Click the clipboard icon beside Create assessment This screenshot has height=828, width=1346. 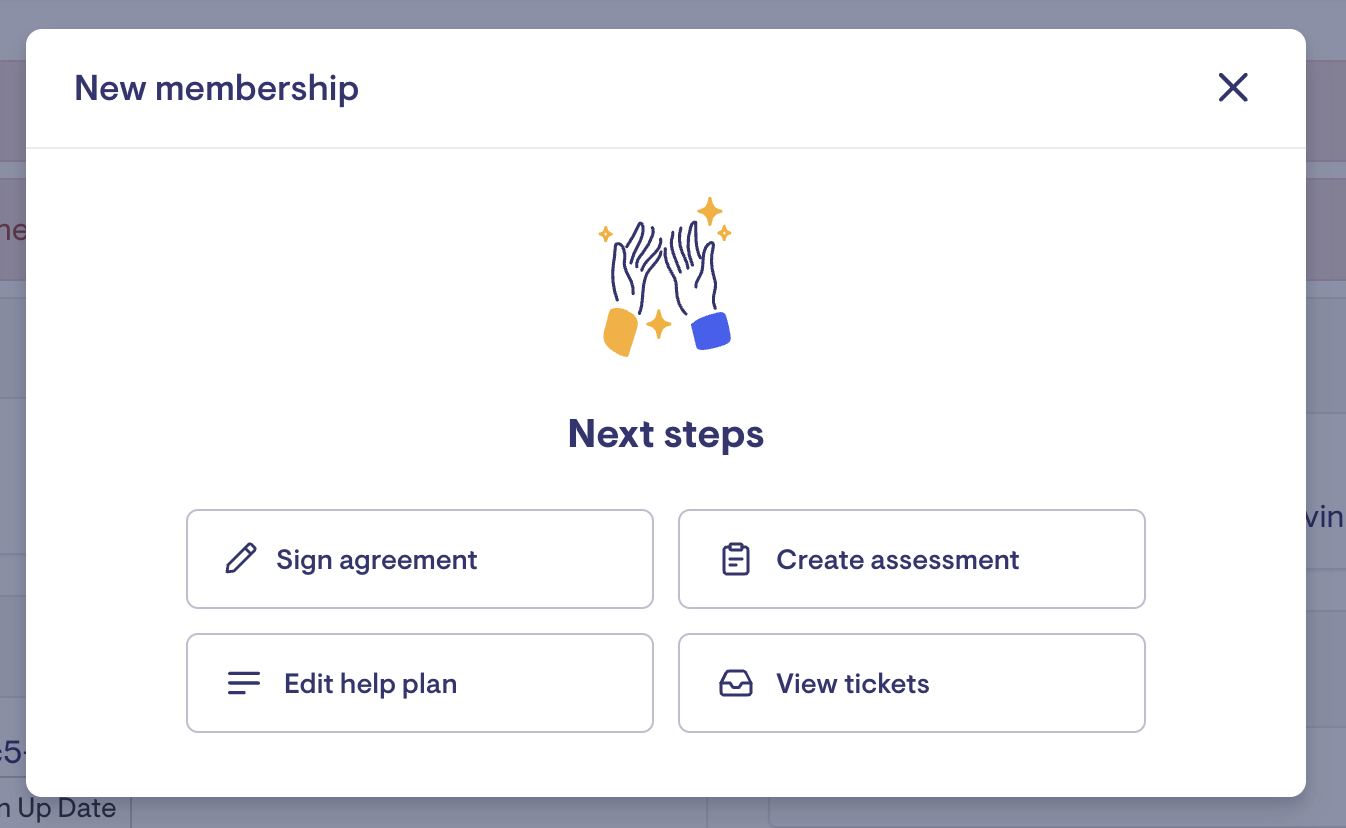click(x=736, y=559)
